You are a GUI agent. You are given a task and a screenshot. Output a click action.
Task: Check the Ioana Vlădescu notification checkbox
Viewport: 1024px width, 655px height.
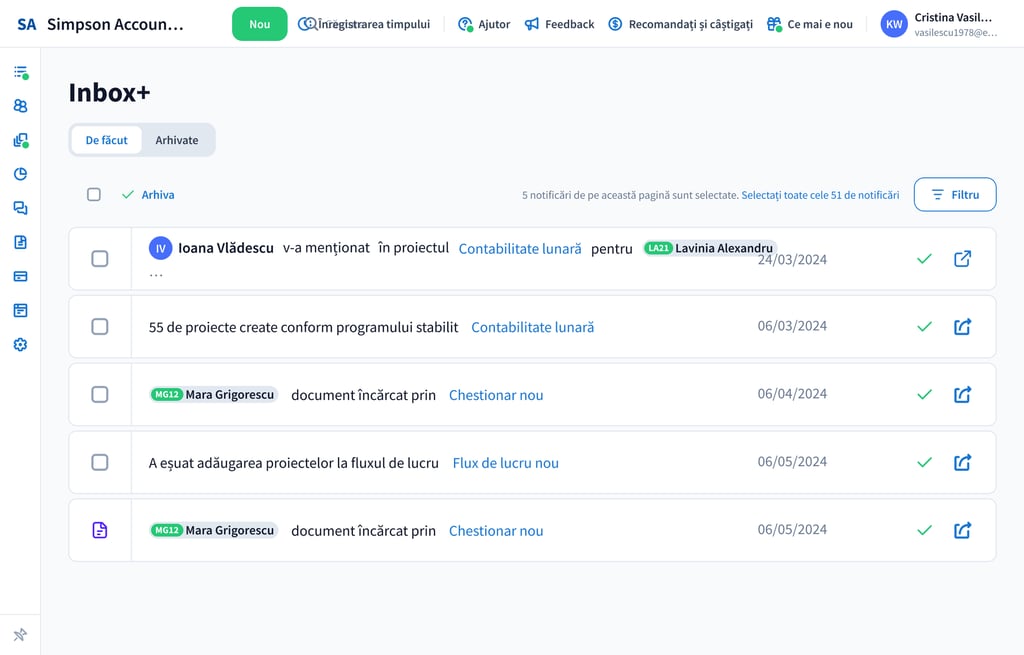click(100, 259)
